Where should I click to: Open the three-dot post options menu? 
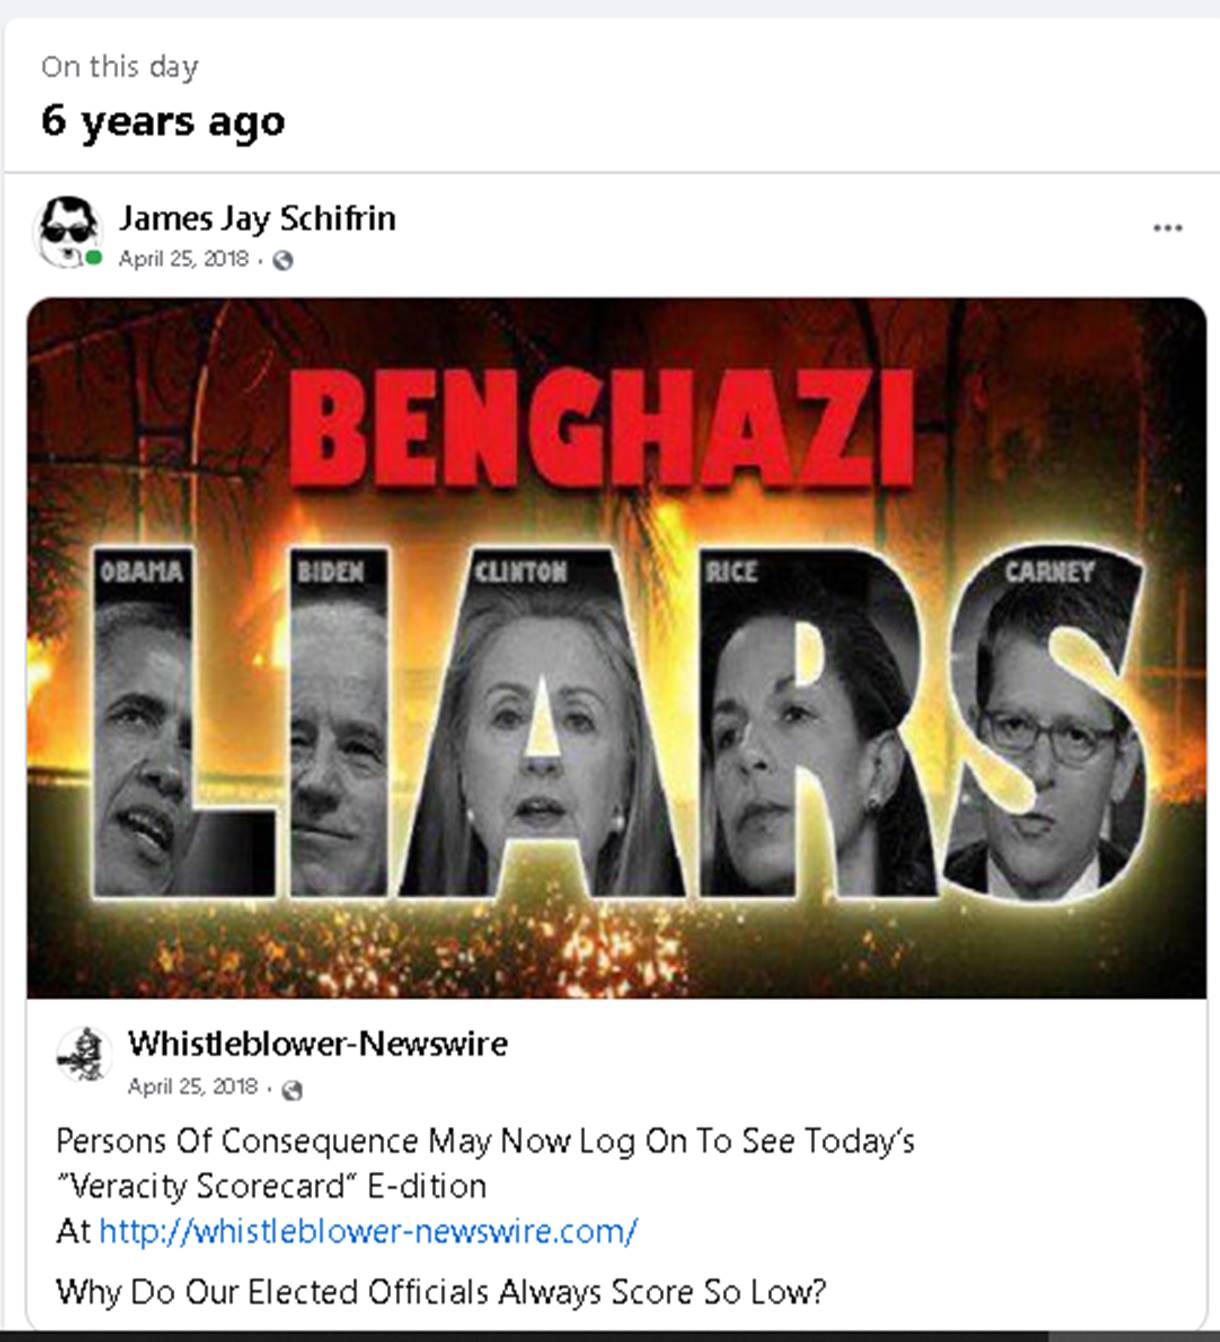1167,228
